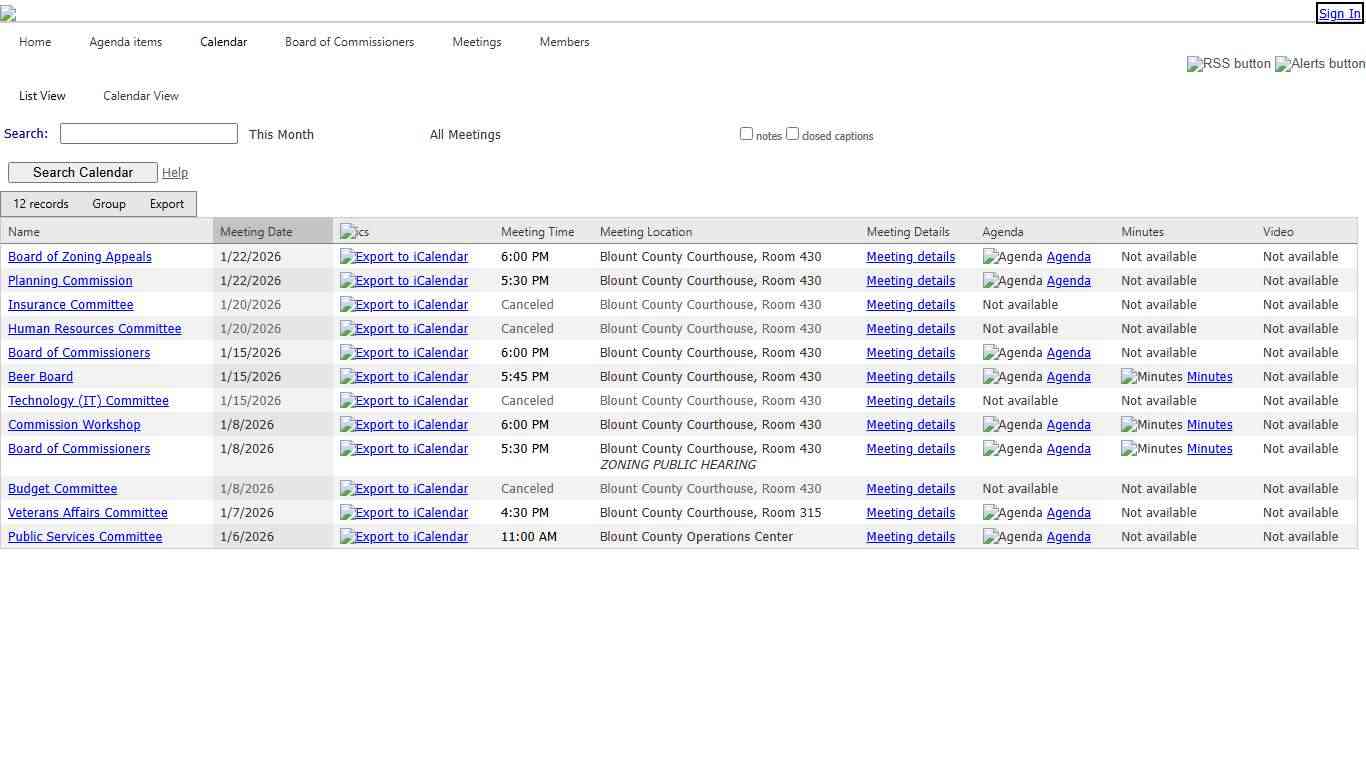This screenshot has height=768, width=1366.
Task: Click the Sign In link
Action: point(1338,13)
